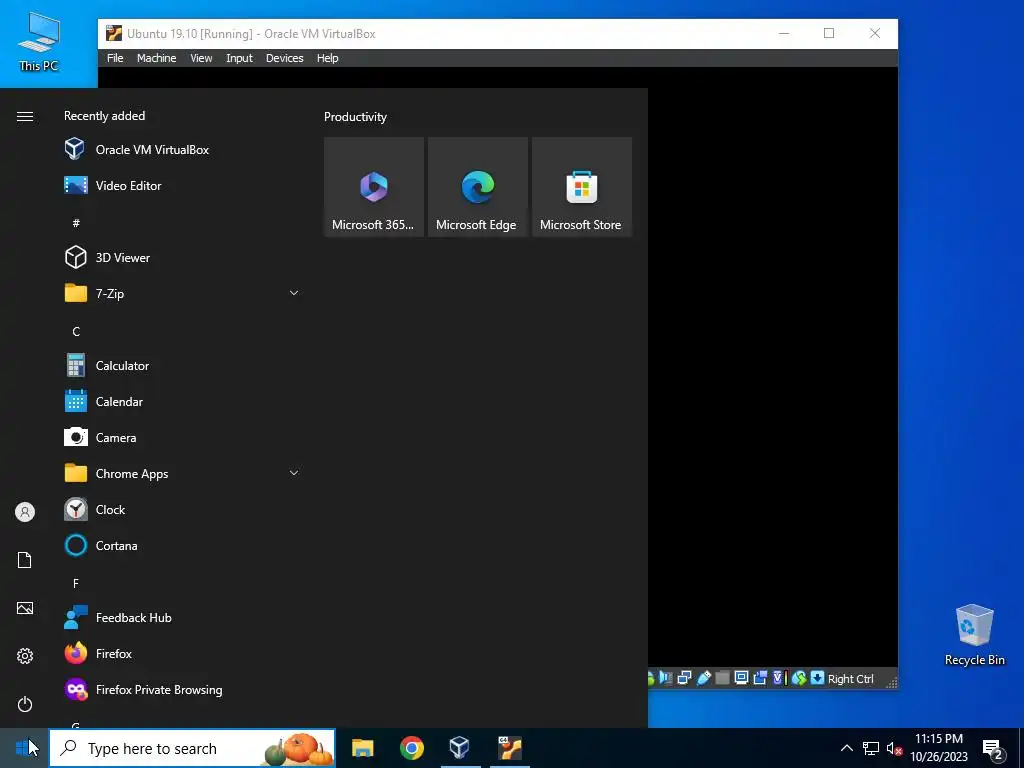Open the Machine menu in VirtualBox

tap(157, 58)
